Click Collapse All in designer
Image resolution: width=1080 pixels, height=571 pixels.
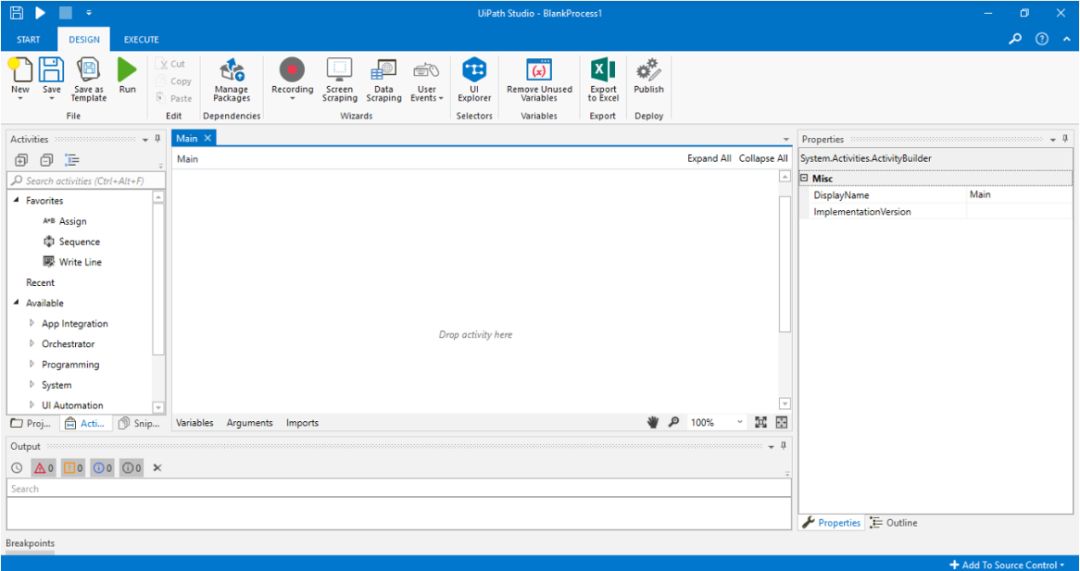click(763, 158)
